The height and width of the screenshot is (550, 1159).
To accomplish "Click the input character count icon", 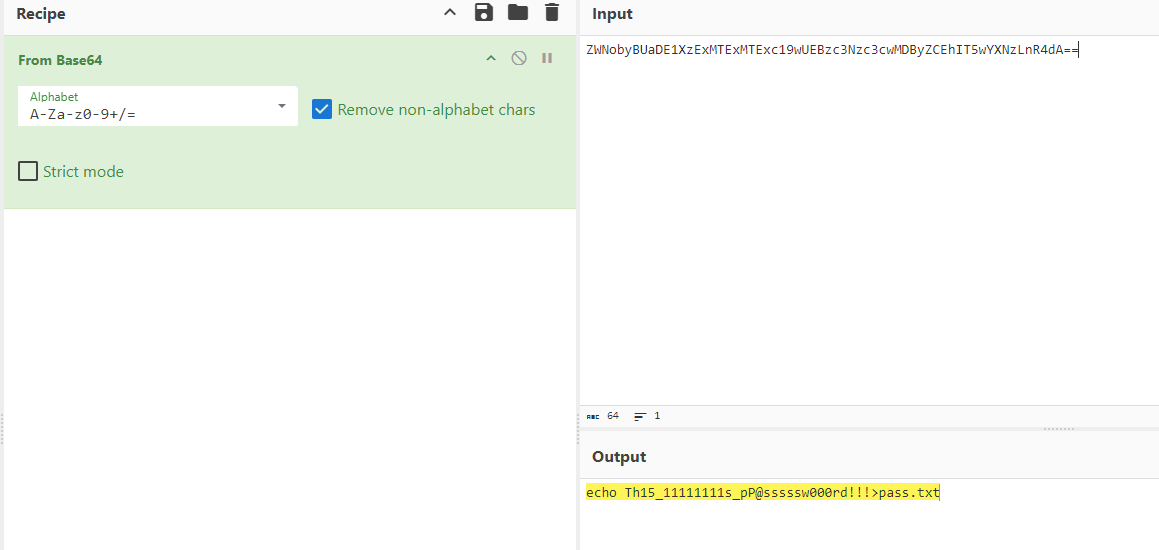I will [x=593, y=416].
